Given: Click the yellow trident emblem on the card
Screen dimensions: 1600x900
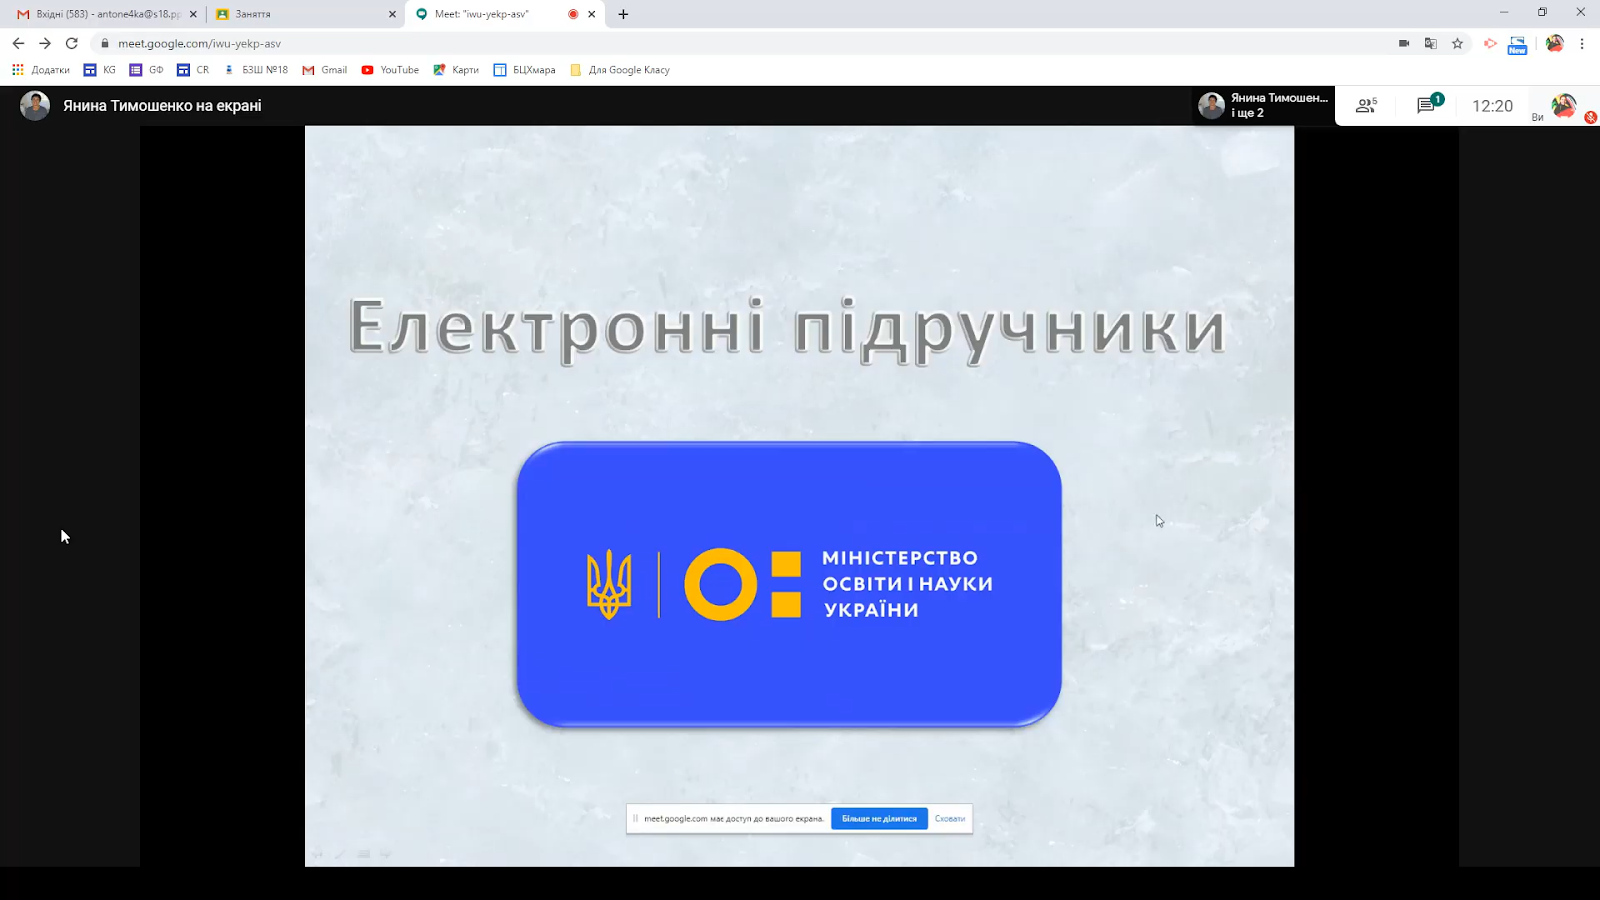Looking at the screenshot, I should point(609,584).
